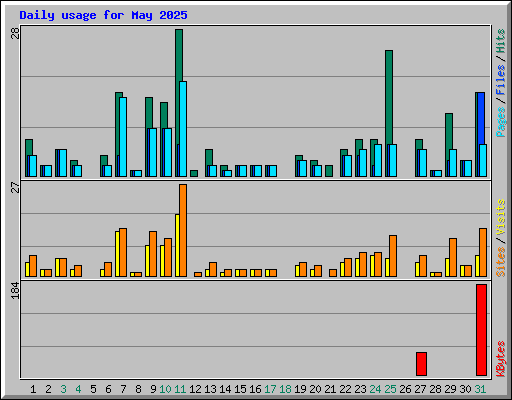Click the orange Sites bar on day 29
The width and height of the screenshot is (512, 400).
453,257
